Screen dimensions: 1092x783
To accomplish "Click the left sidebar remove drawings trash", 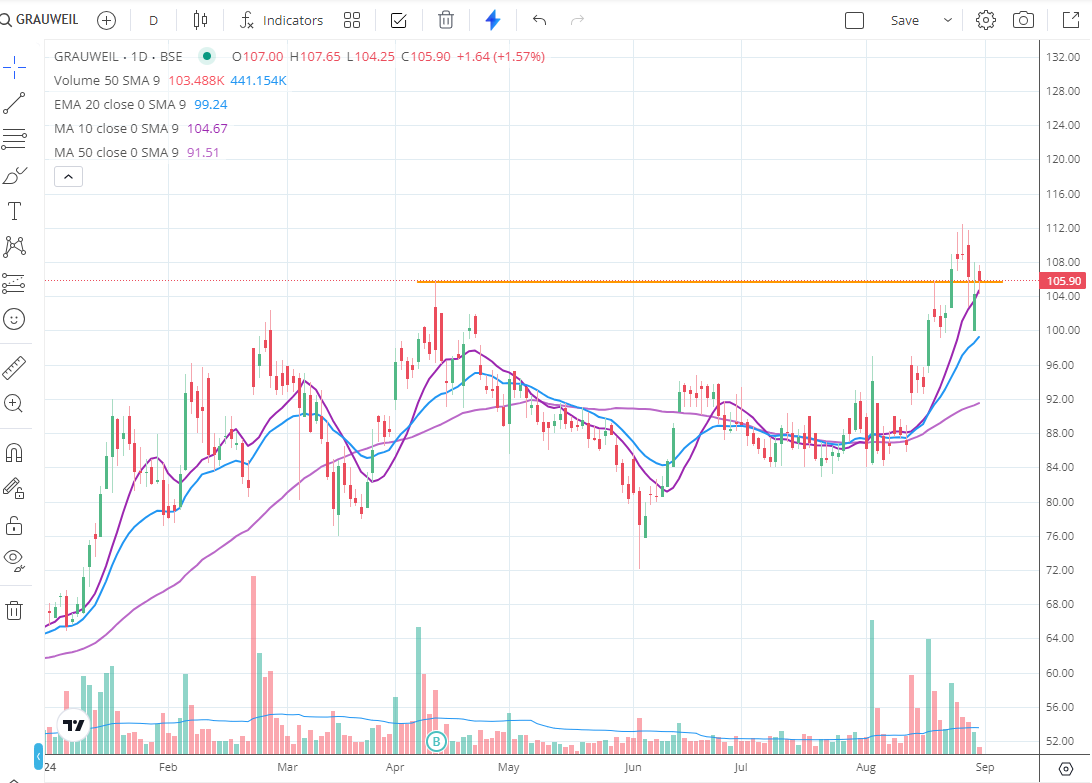I will pos(14,610).
